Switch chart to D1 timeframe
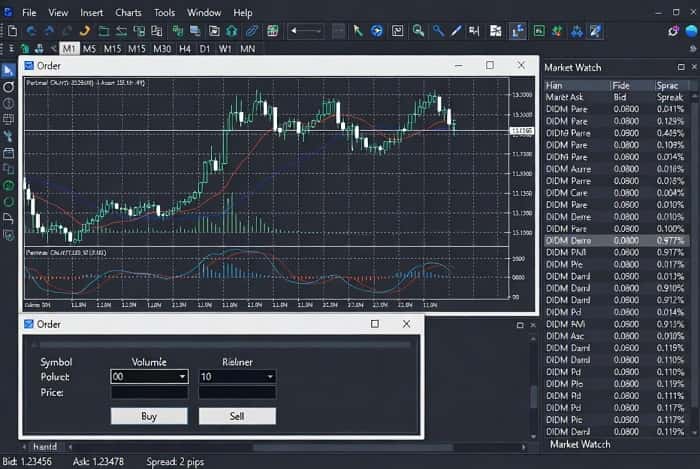The image size is (700, 469). pyautogui.click(x=205, y=48)
